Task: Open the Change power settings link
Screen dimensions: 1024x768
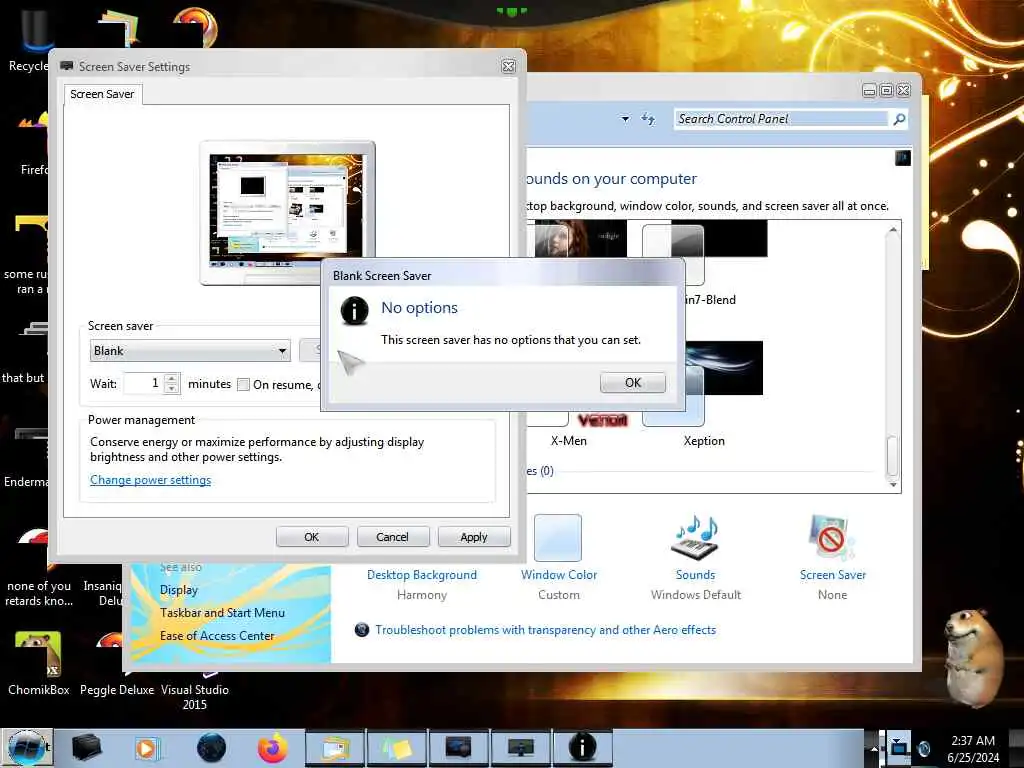Action: (x=150, y=480)
